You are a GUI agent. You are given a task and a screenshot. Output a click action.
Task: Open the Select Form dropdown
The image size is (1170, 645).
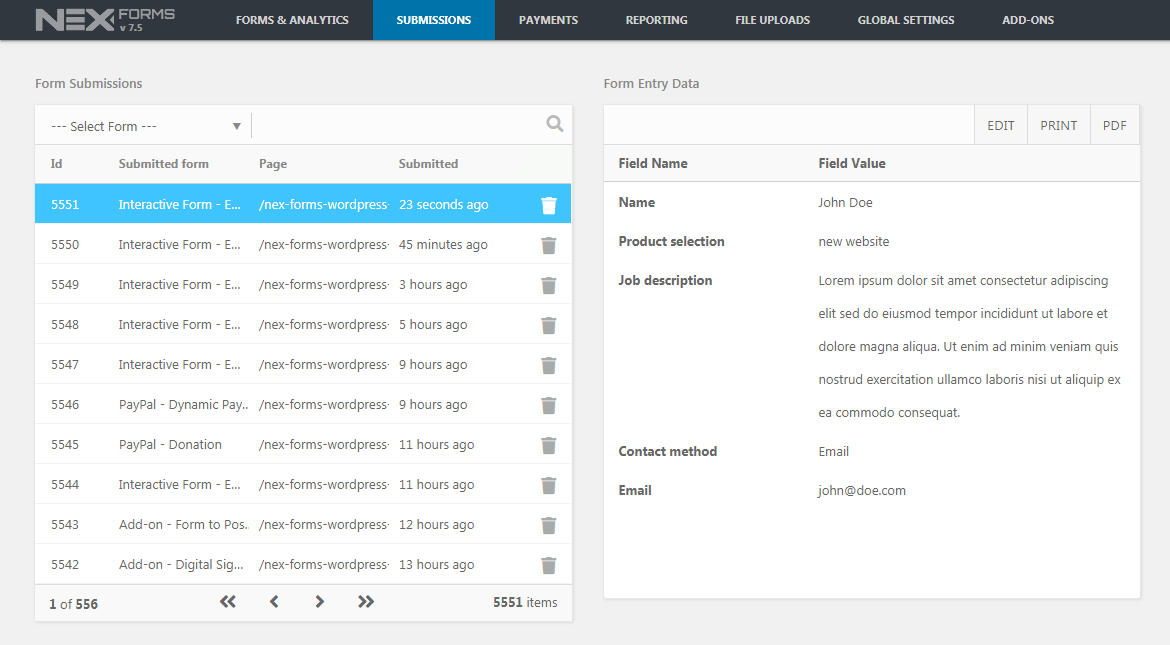point(146,126)
